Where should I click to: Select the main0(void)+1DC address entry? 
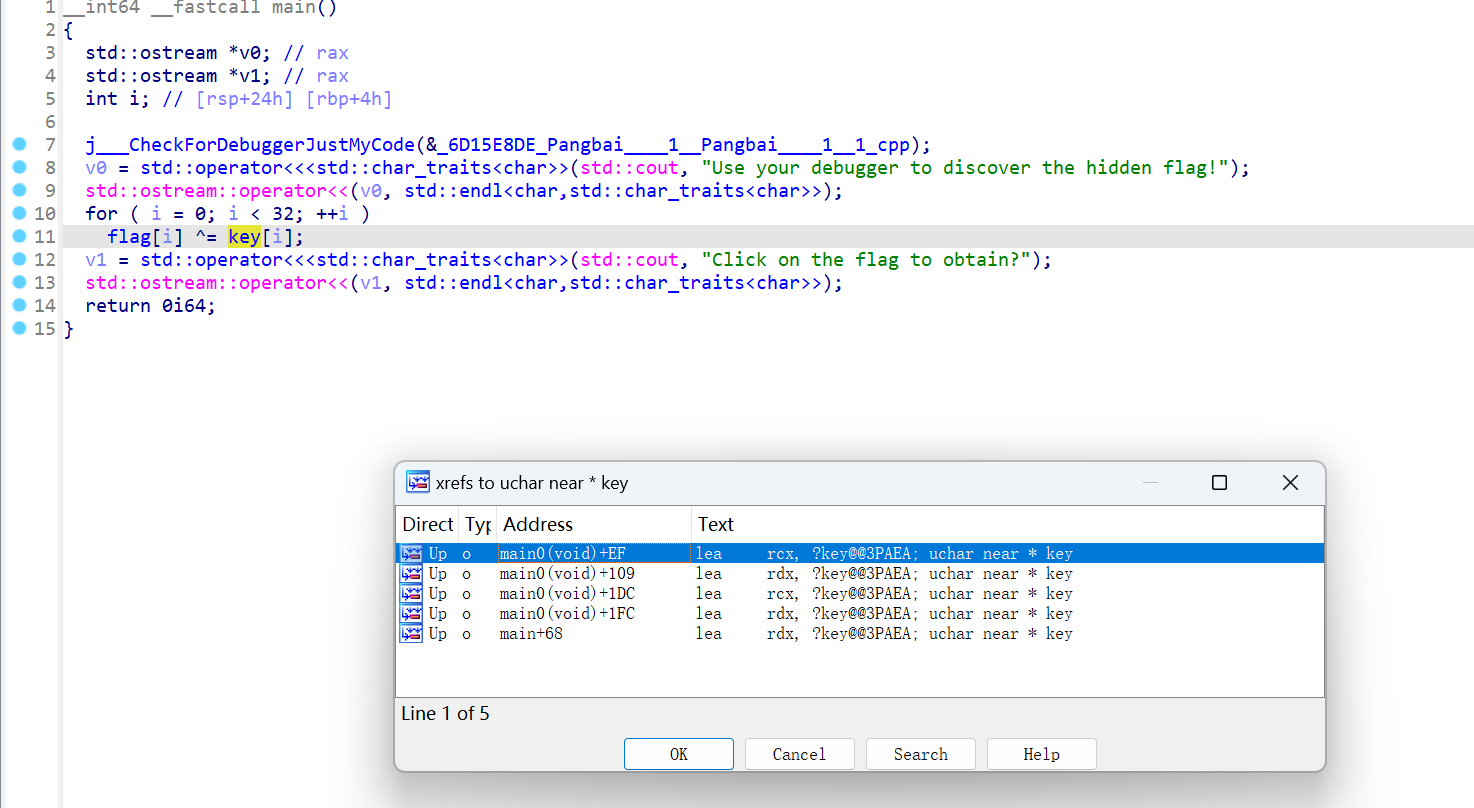coord(566,594)
